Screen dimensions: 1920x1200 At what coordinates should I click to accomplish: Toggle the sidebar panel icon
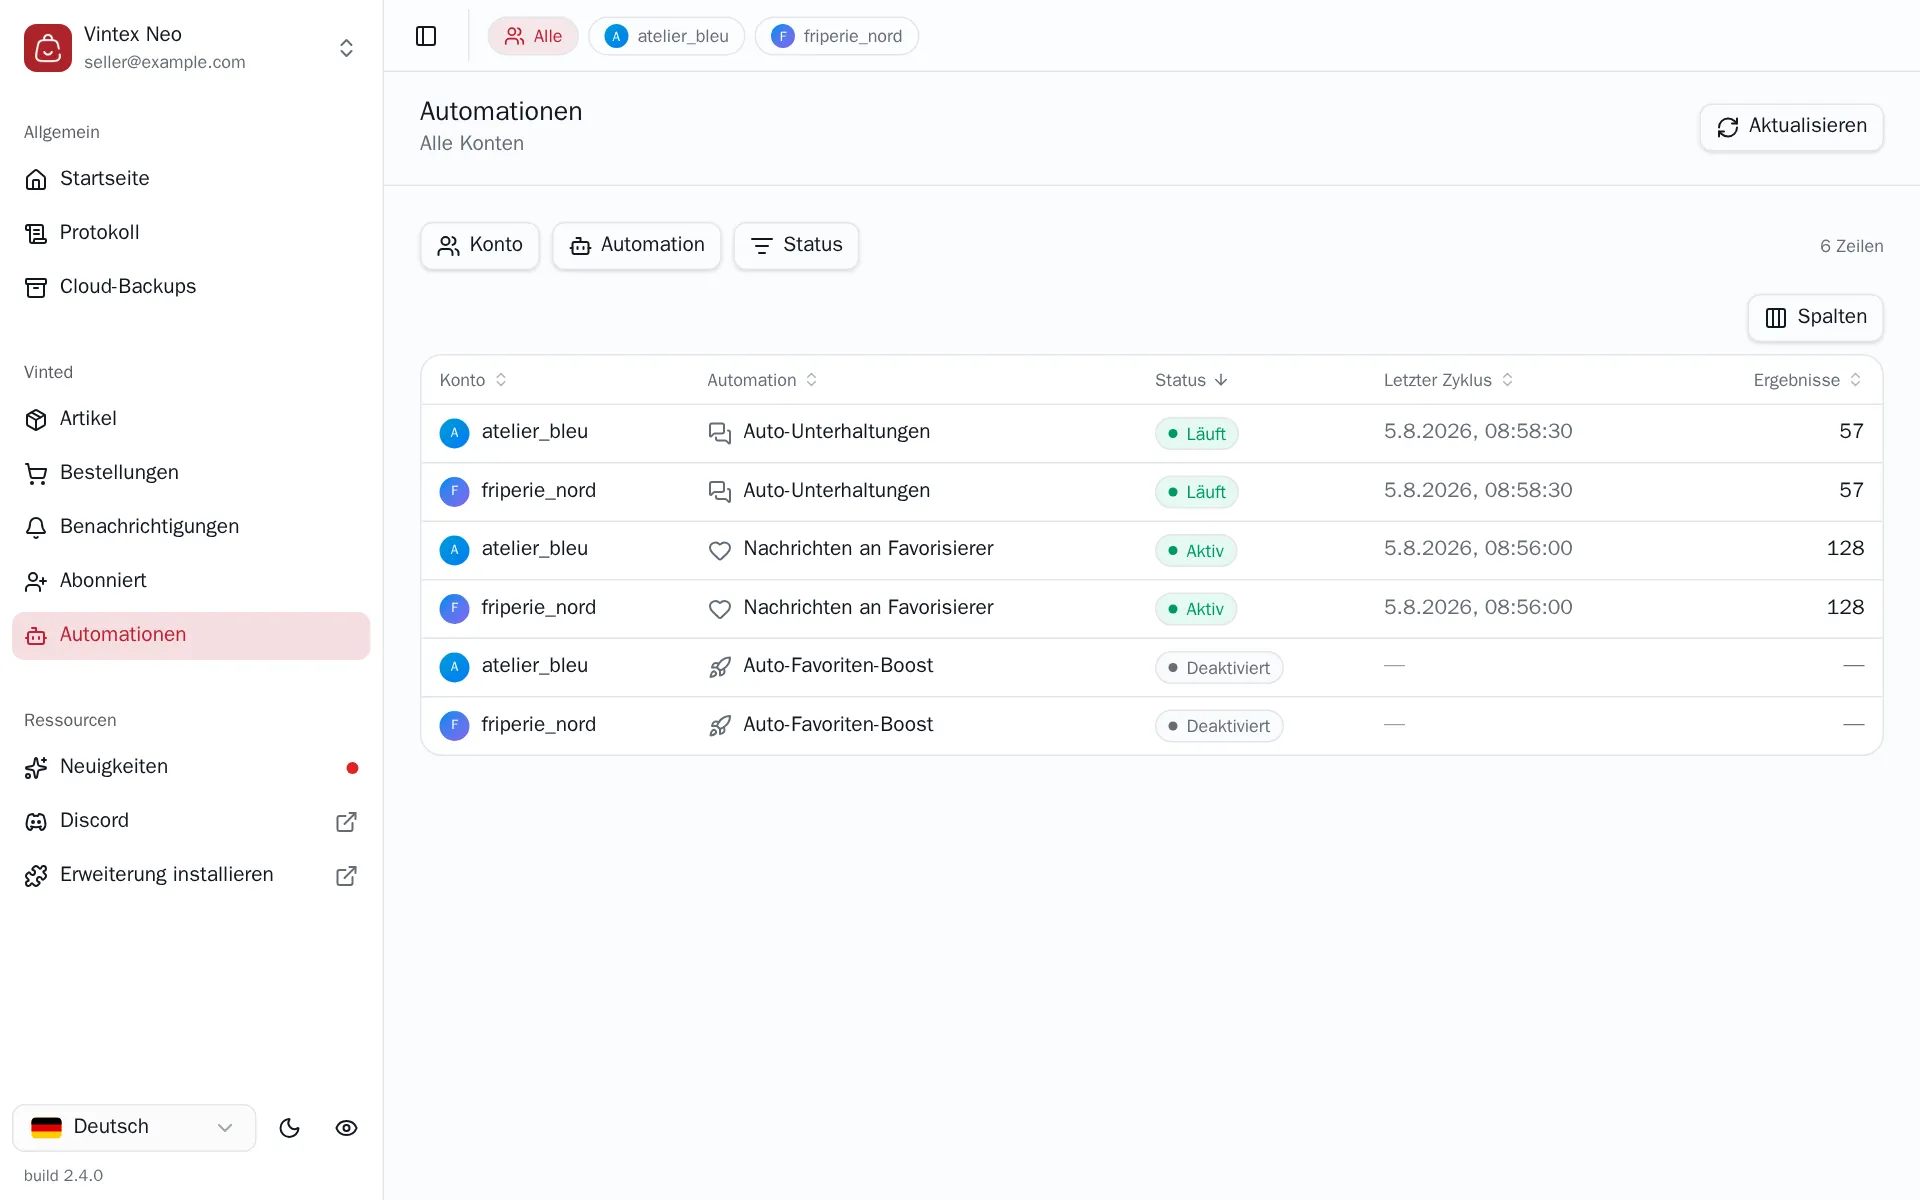point(426,36)
